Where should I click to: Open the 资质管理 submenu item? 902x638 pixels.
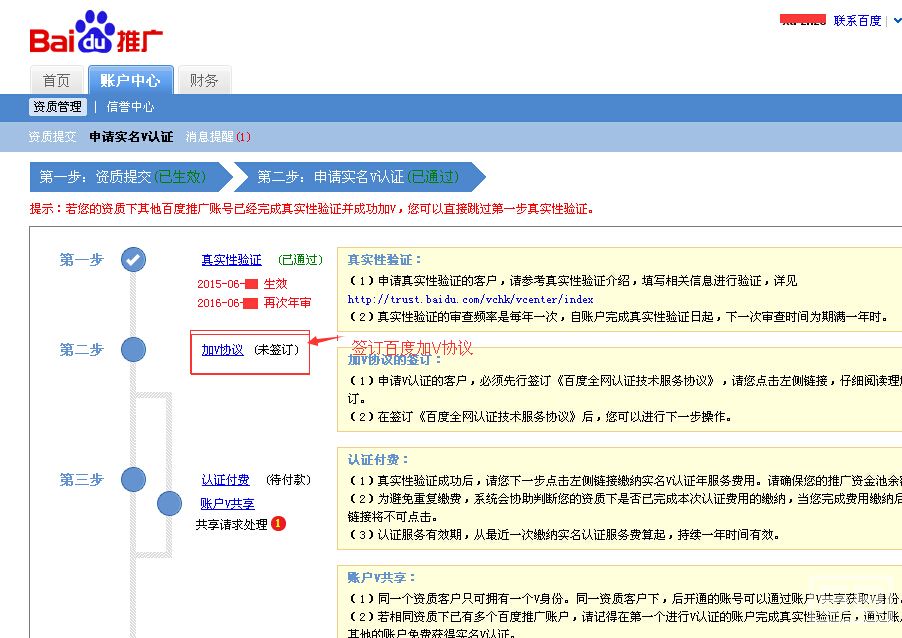click(x=58, y=107)
